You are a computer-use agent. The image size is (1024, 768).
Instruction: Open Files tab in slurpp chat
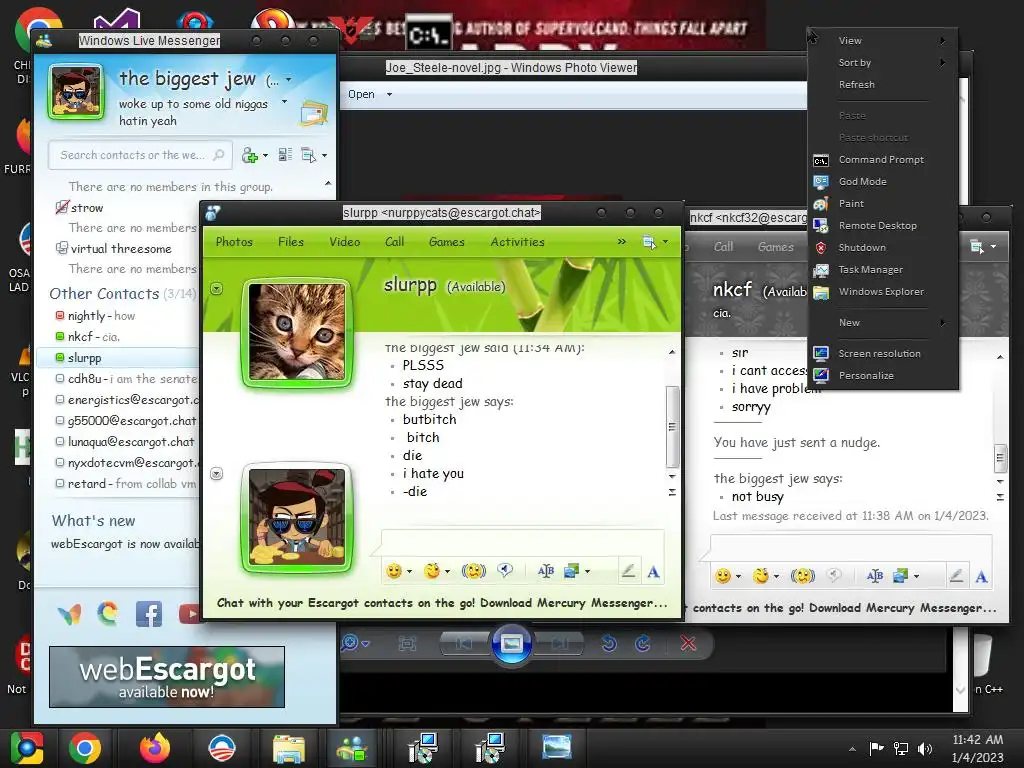point(291,242)
